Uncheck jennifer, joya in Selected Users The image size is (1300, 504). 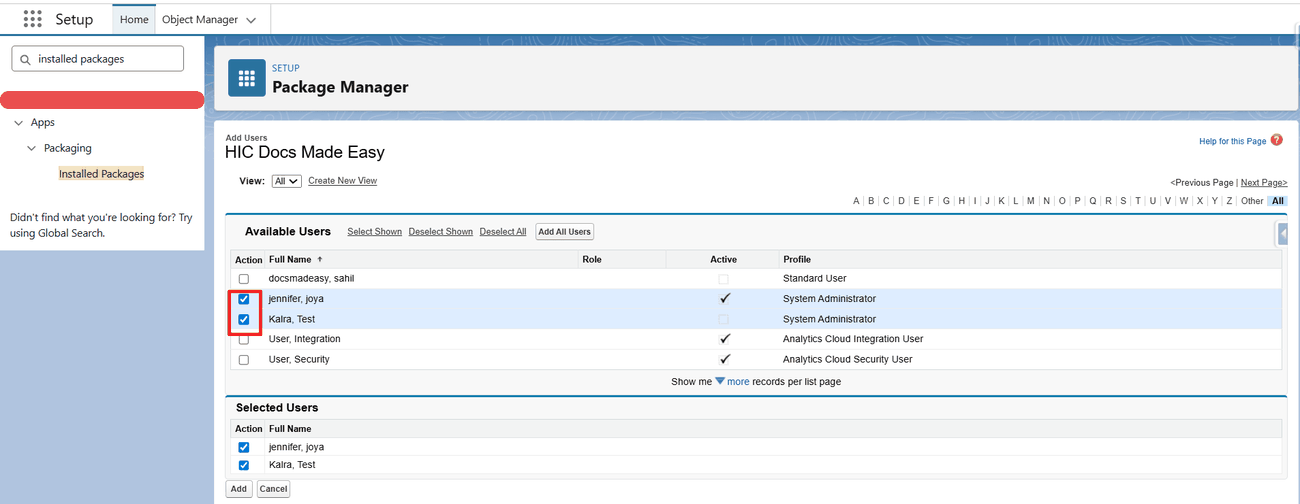pos(244,447)
